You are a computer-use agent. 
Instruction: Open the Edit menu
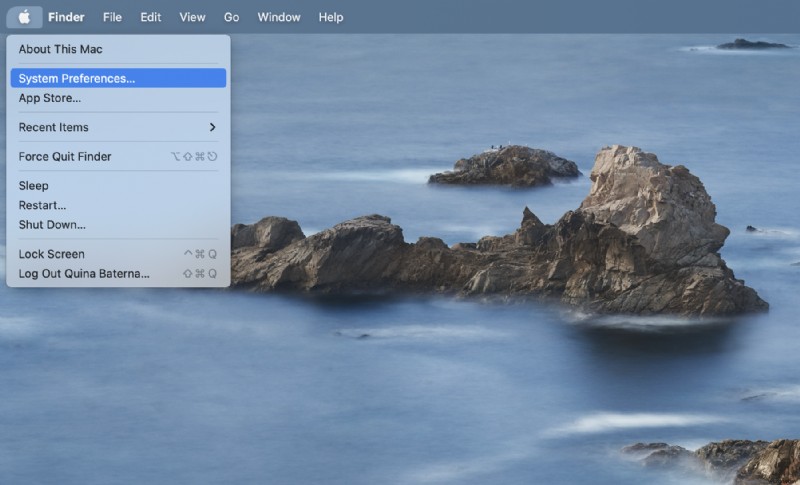point(151,17)
